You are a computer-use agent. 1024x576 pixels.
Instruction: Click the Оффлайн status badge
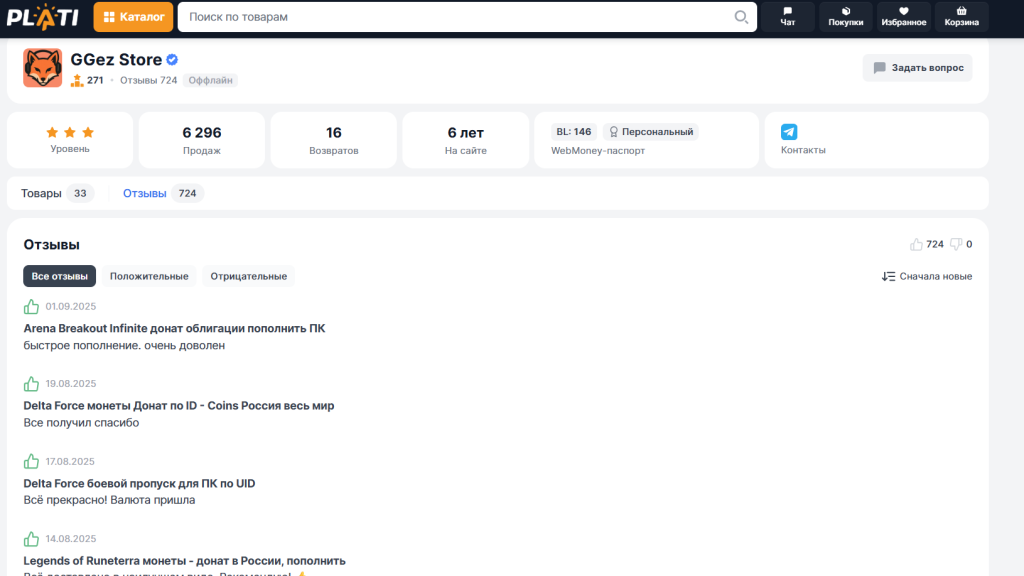[x=210, y=80]
